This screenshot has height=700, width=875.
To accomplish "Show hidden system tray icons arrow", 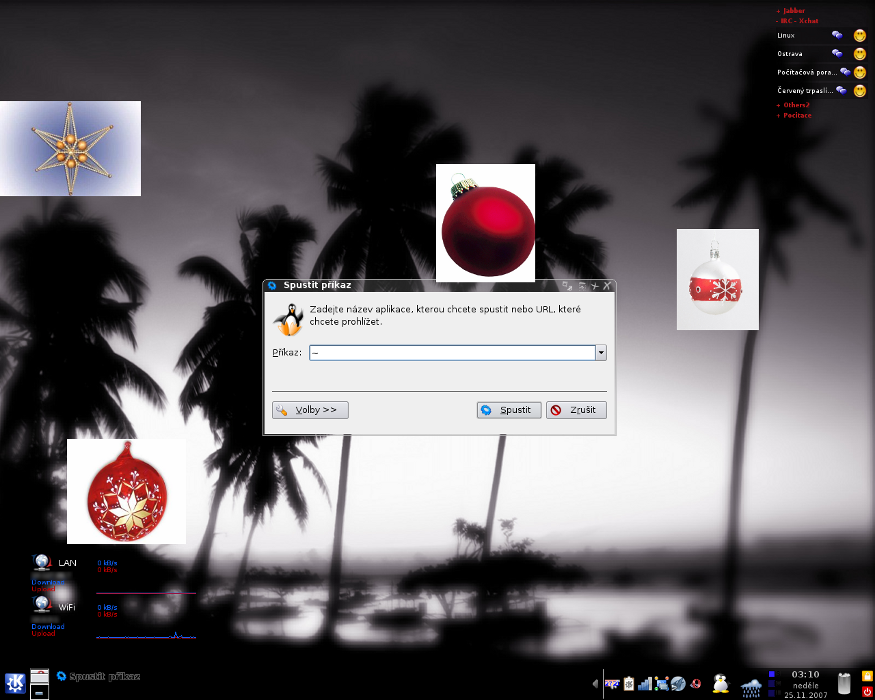I will coord(596,684).
